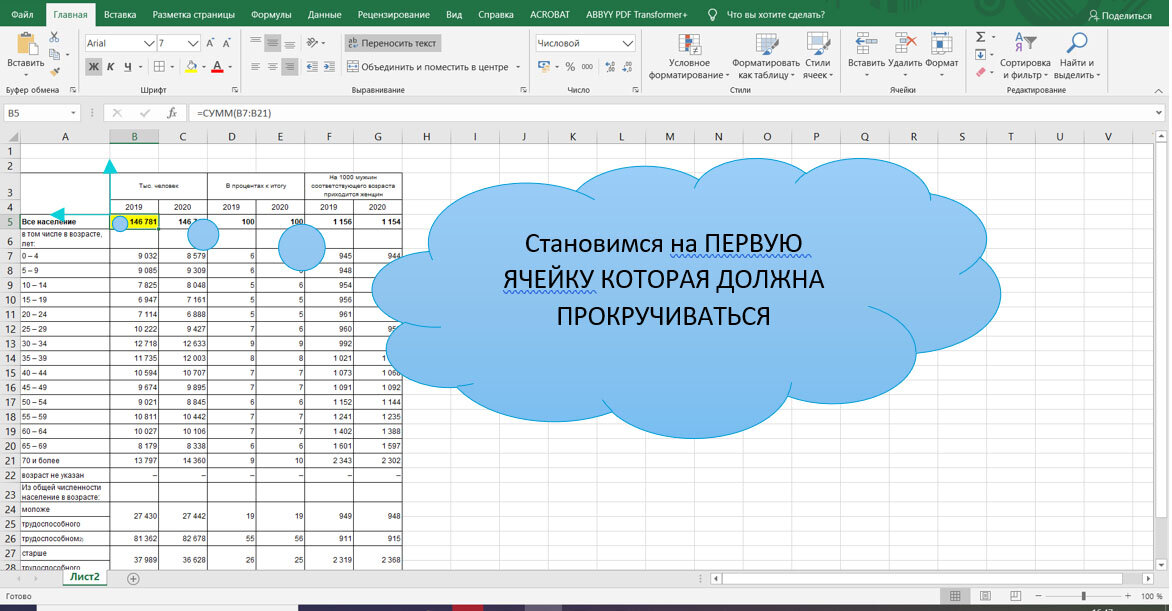This screenshot has height=611, width=1172.
Task: Switch to Page Layout view
Action: 985,596
